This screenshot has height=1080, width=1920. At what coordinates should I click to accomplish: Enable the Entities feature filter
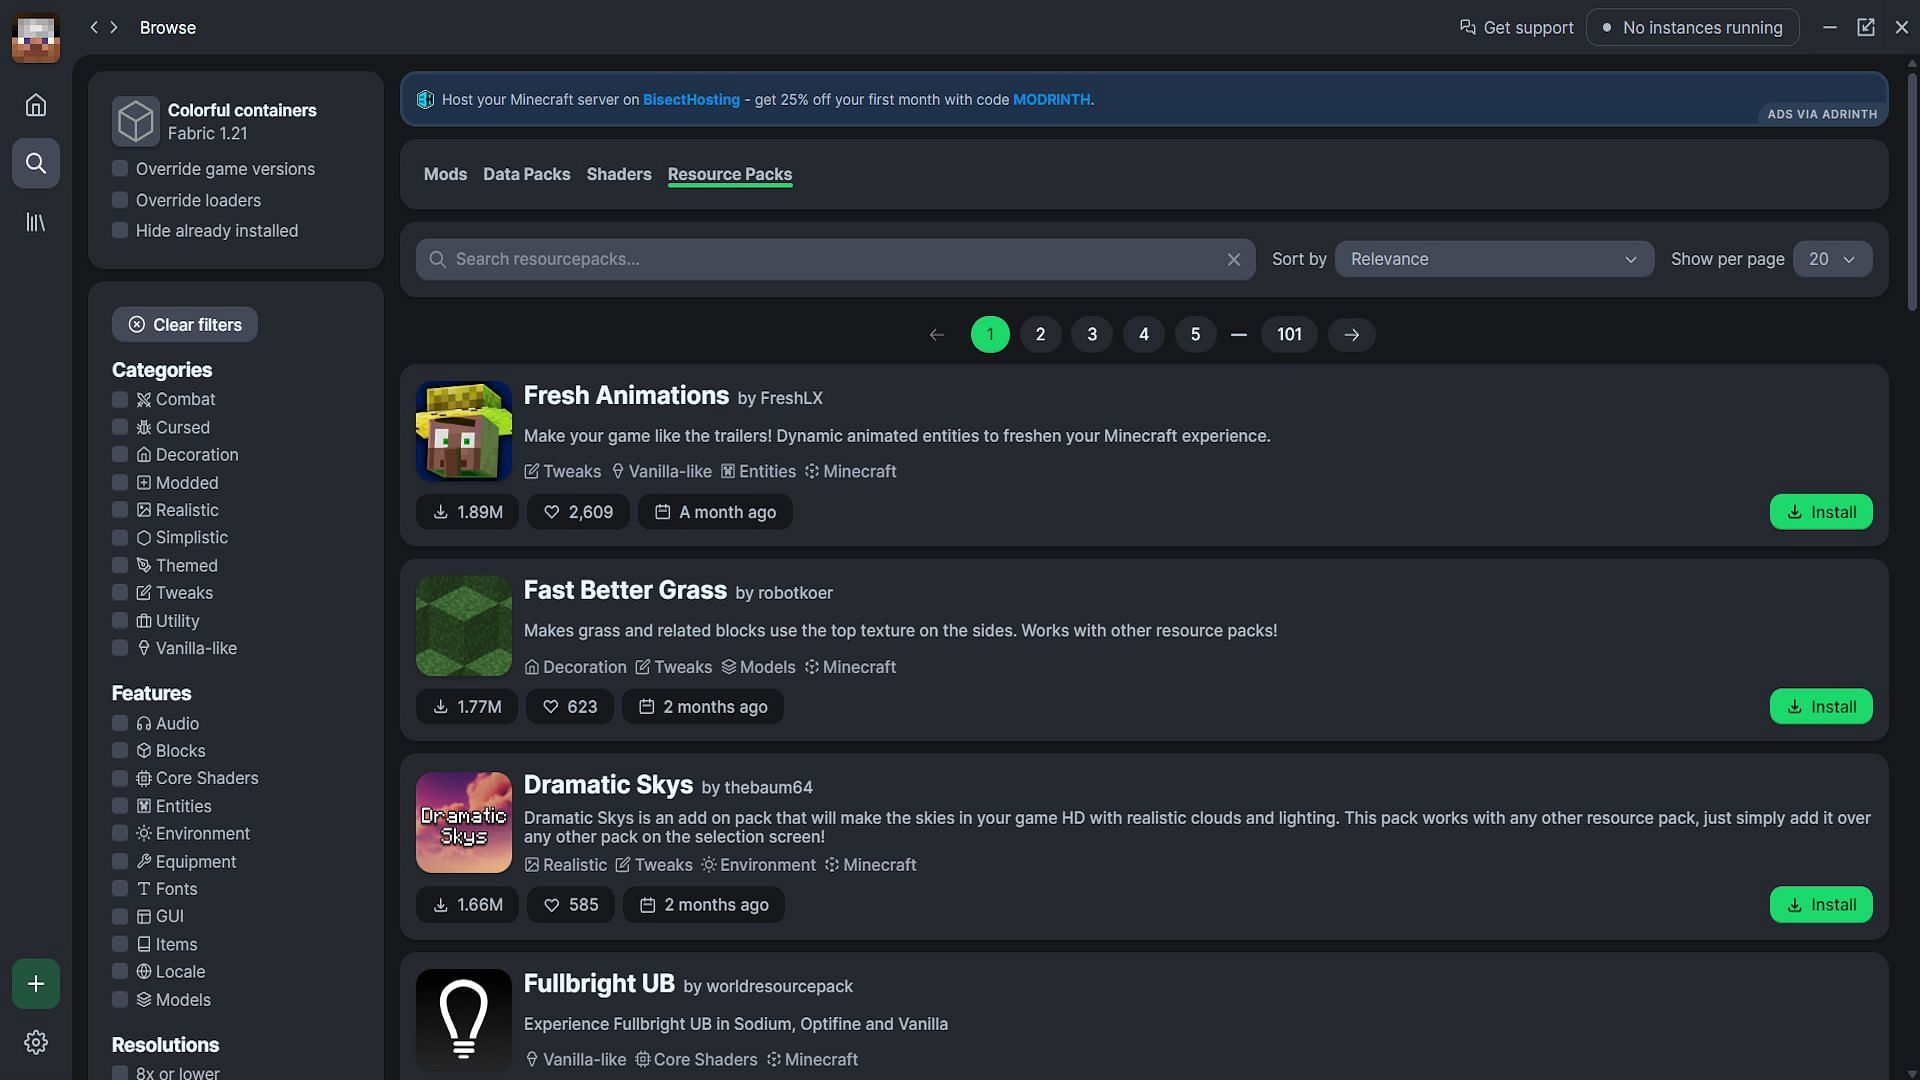(120, 806)
